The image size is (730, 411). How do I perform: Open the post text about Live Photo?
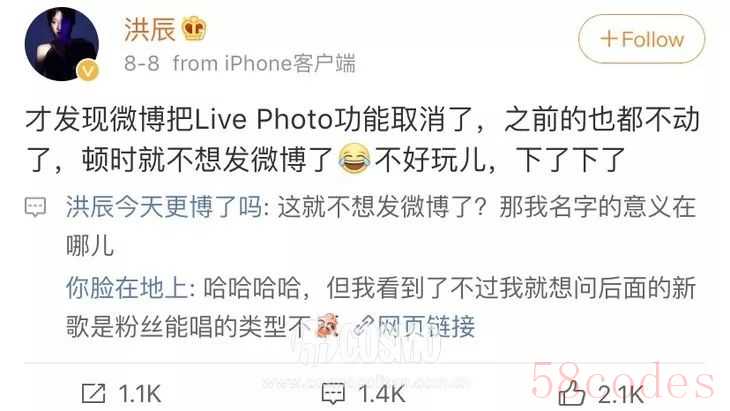tap(362, 139)
